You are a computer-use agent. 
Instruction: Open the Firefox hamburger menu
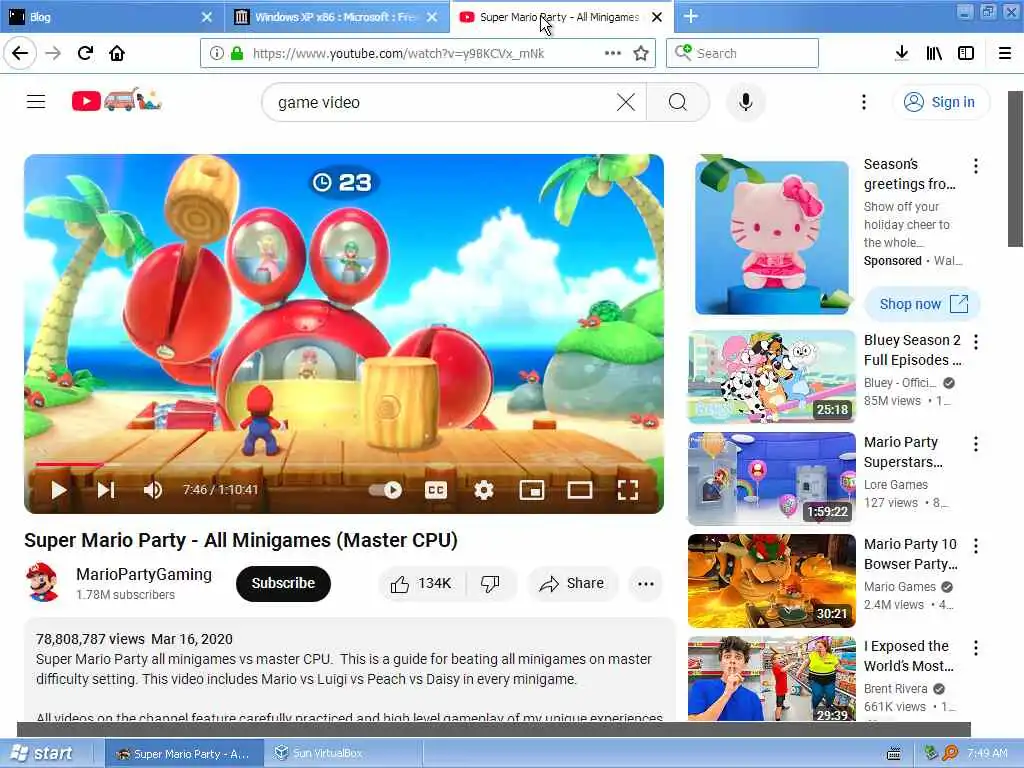tap(1005, 53)
